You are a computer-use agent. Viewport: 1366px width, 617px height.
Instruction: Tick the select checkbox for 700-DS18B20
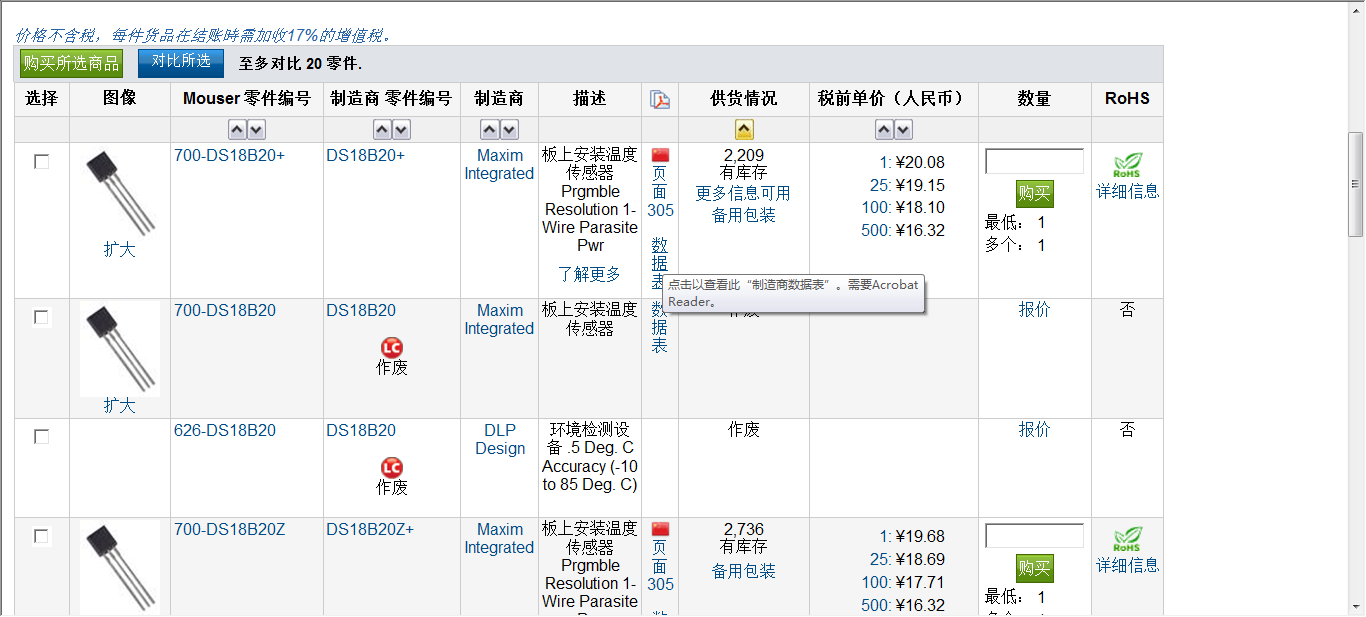[42, 317]
